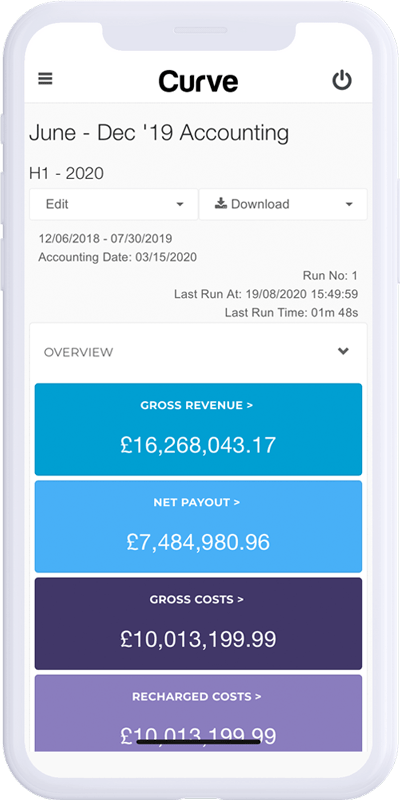Tap the phone home indicator bar
400x800 pixels.
coord(198,741)
